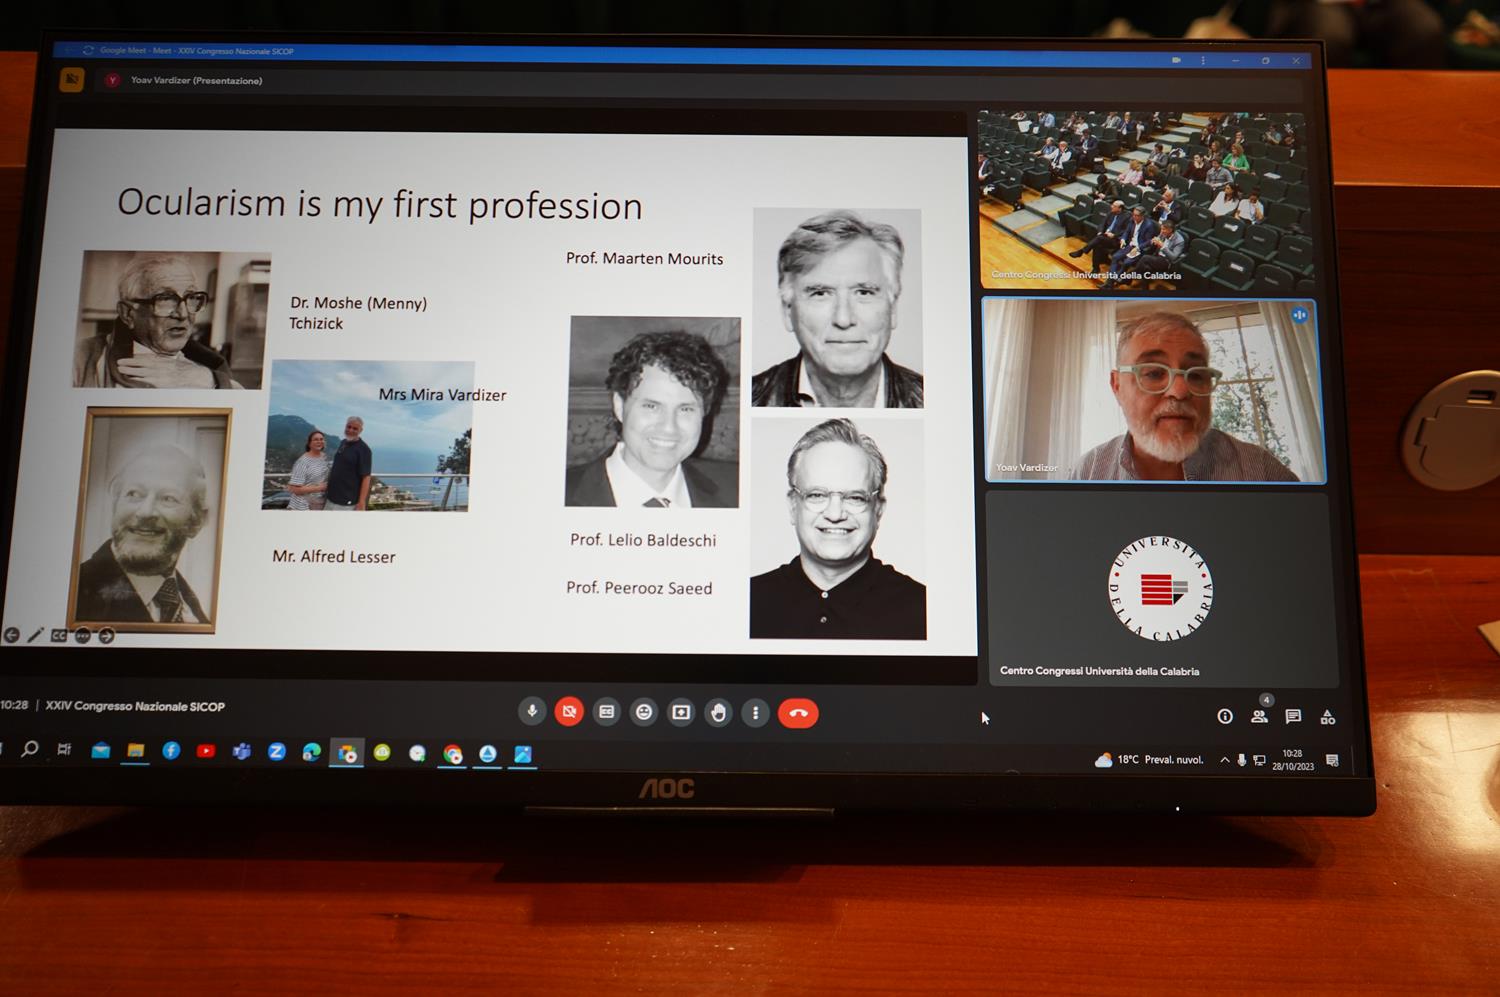The height and width of the screenshot is (997, 1500).
Task: Open the Meet window three-dot title menu
Action: [x=1203, y=61]
